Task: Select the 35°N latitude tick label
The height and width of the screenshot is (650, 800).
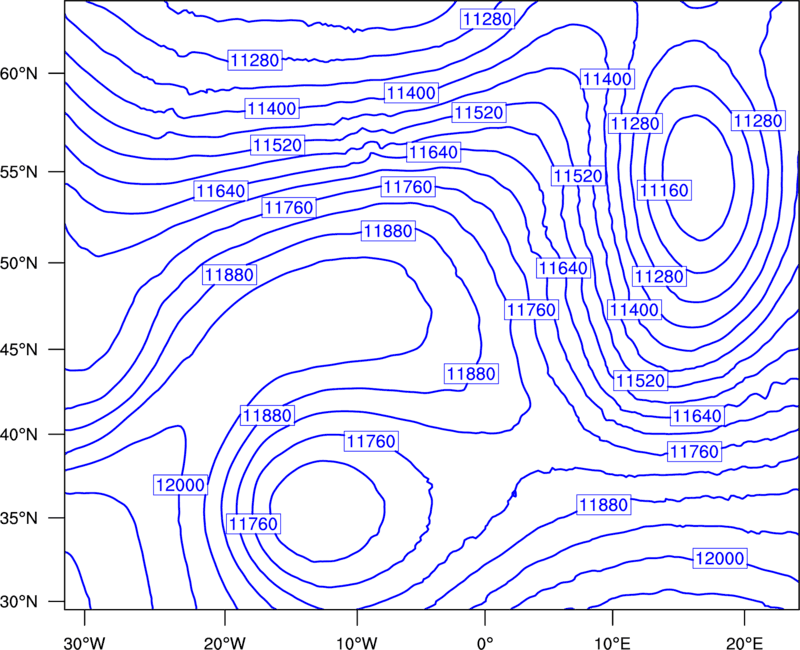Action: pyautogui.click(x=19, y=518)
